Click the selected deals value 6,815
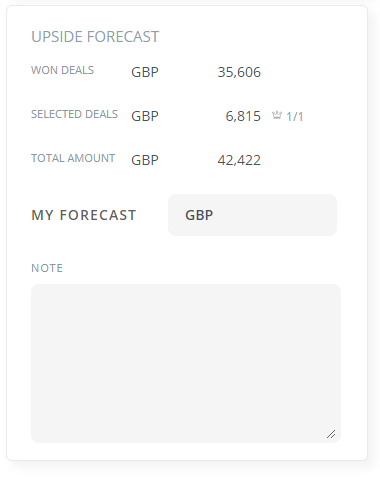Image resolution: width=380 pixels, height=484 pixels. click(243, 116)
